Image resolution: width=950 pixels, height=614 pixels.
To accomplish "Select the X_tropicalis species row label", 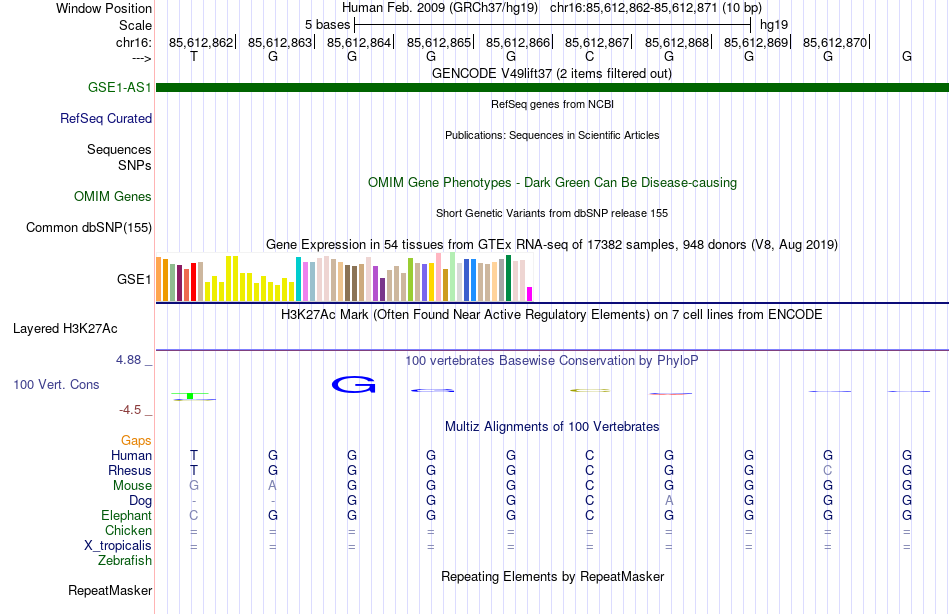I will point(118,546).
